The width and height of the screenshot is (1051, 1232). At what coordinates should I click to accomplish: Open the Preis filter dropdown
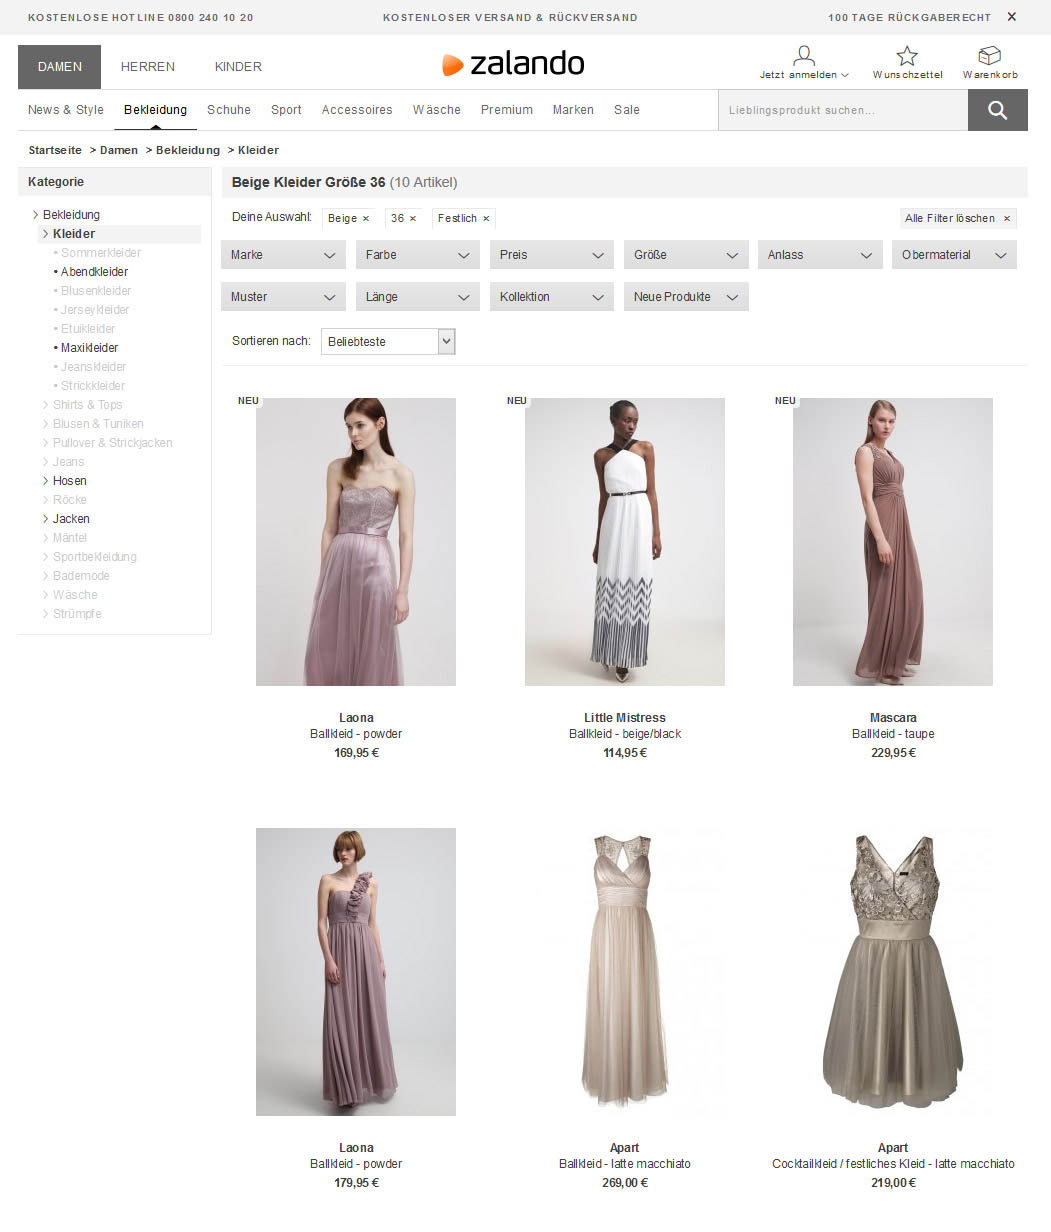pos(552,255)
